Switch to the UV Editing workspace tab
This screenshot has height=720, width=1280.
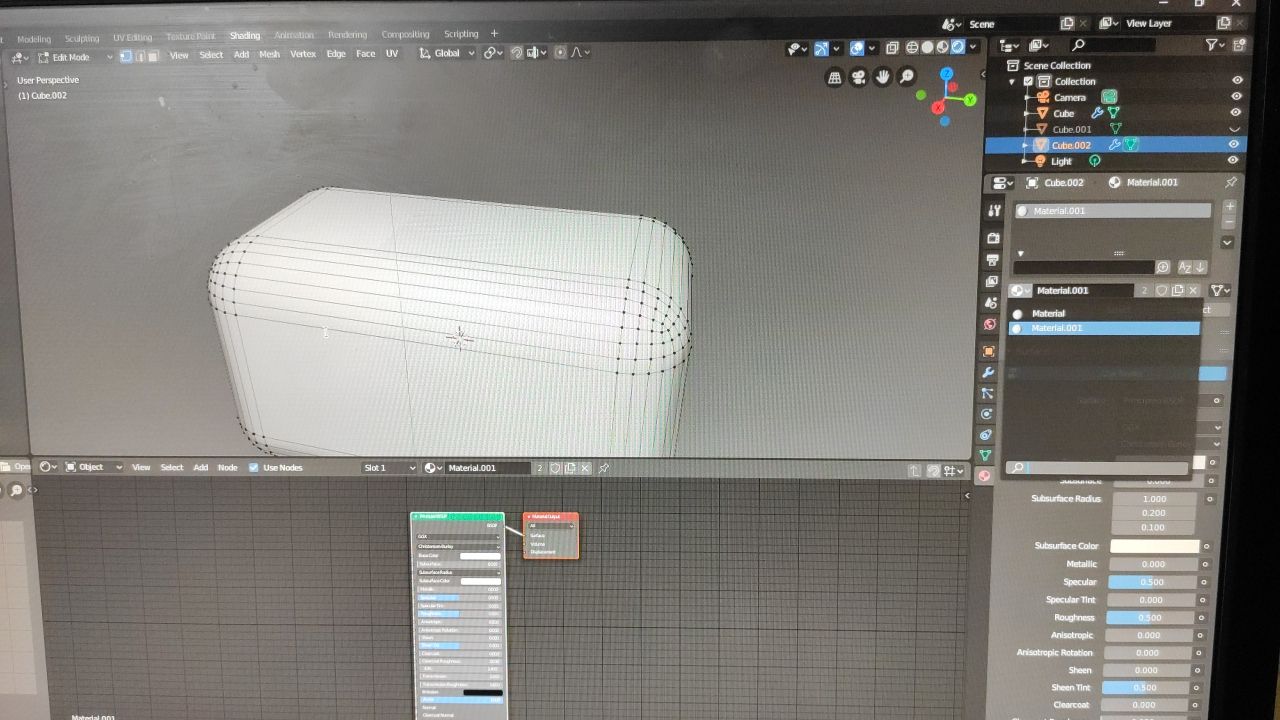tap(132, 38)
